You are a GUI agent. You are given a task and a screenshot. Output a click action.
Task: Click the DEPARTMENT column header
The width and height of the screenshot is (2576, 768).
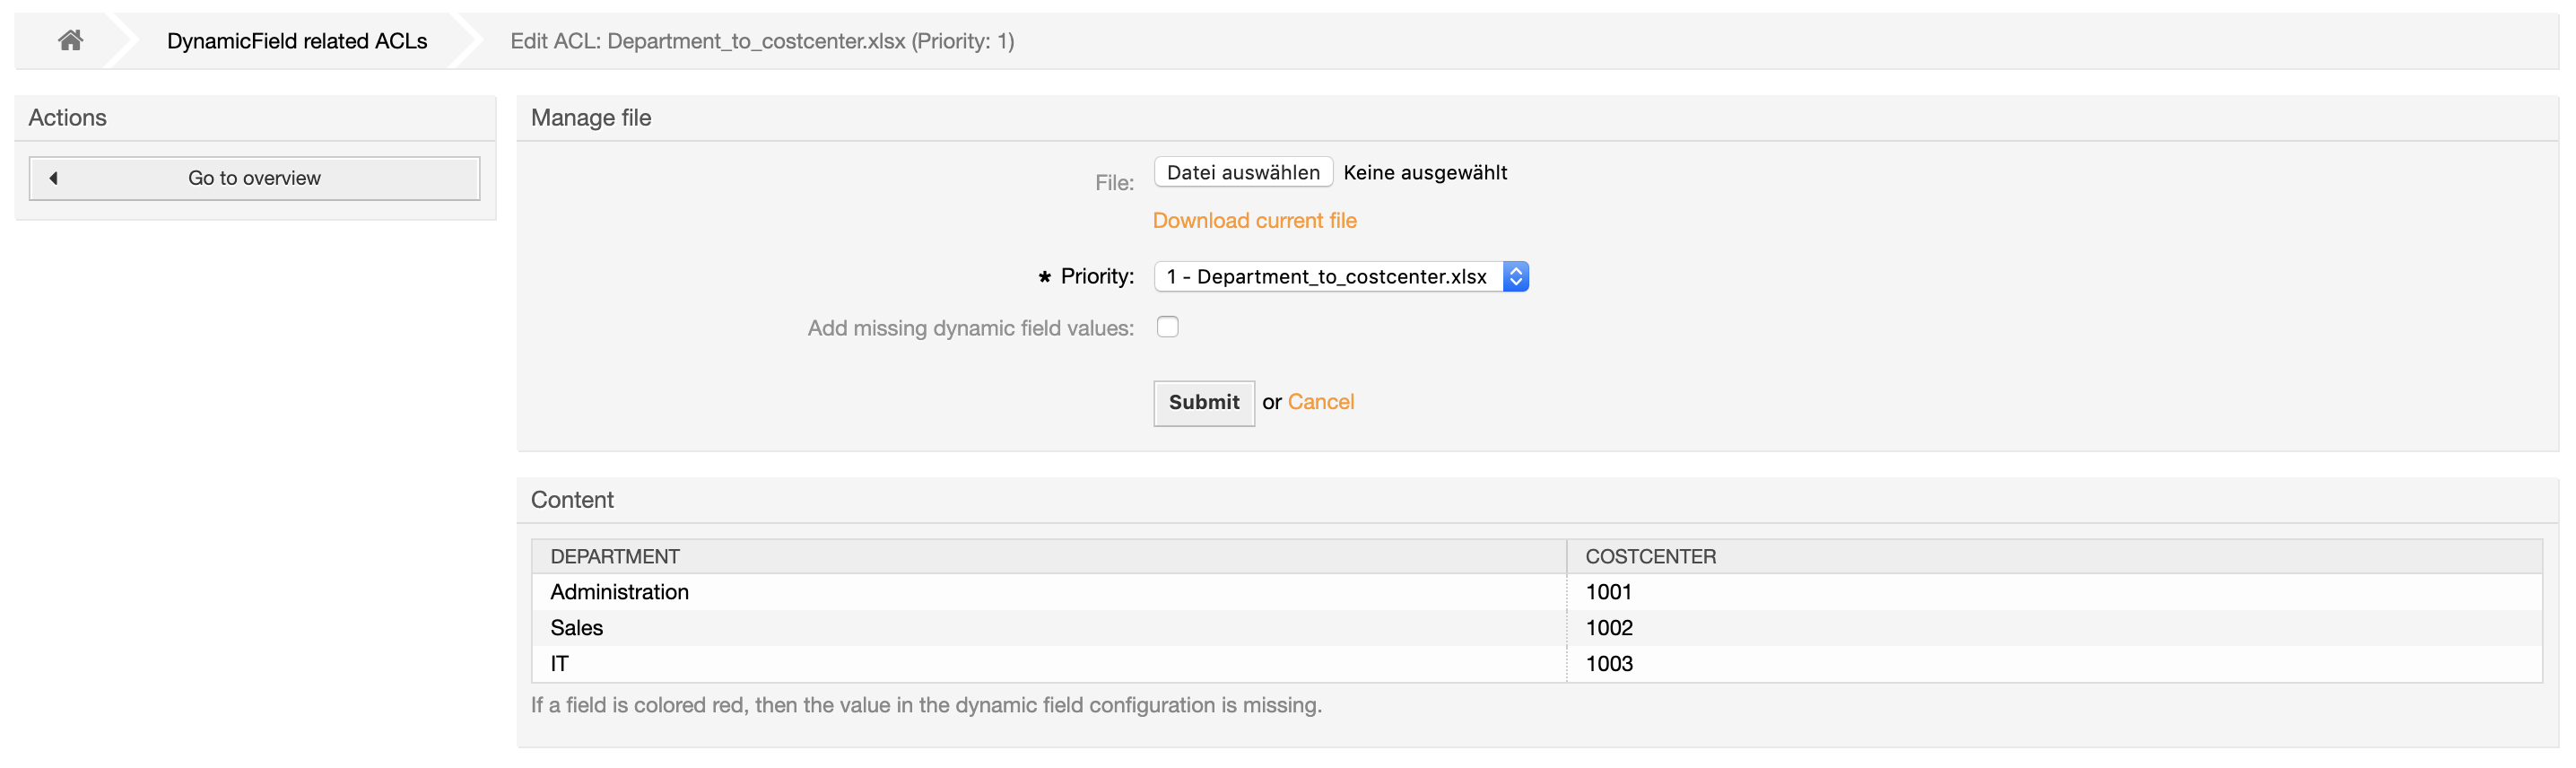614,556
